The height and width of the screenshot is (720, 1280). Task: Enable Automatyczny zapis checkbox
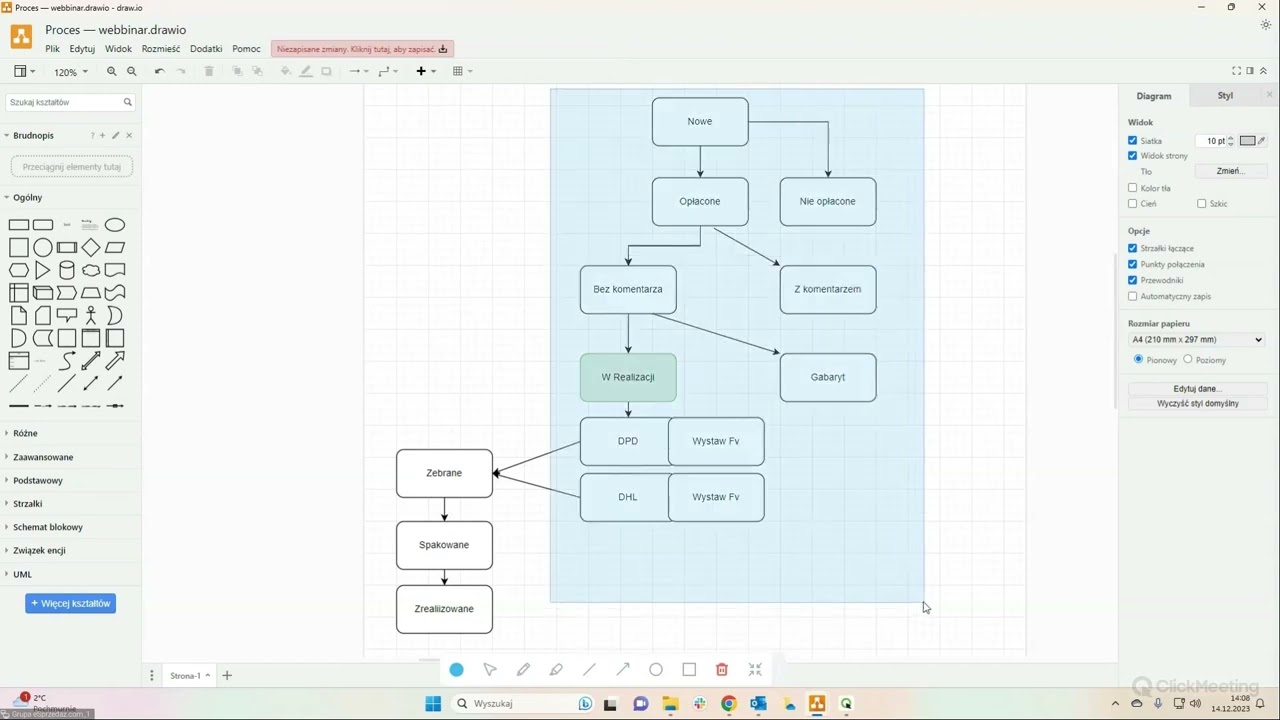[x=1133, y=296]
